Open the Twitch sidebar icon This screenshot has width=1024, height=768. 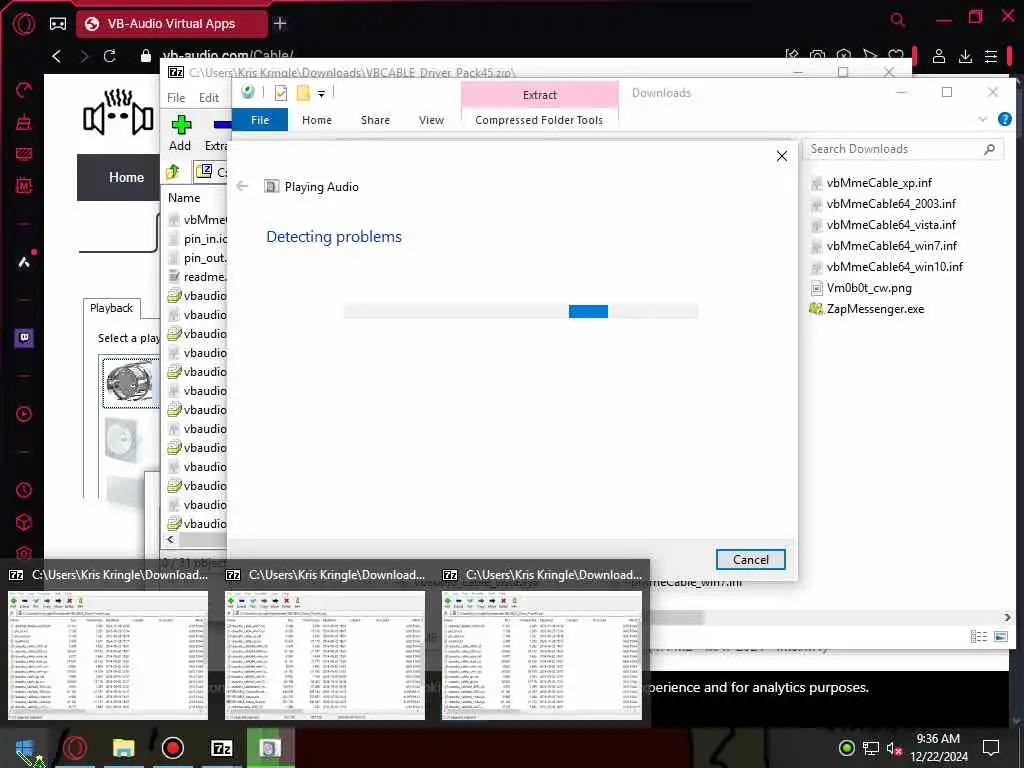pyautogui.click(x=24, y=338)
